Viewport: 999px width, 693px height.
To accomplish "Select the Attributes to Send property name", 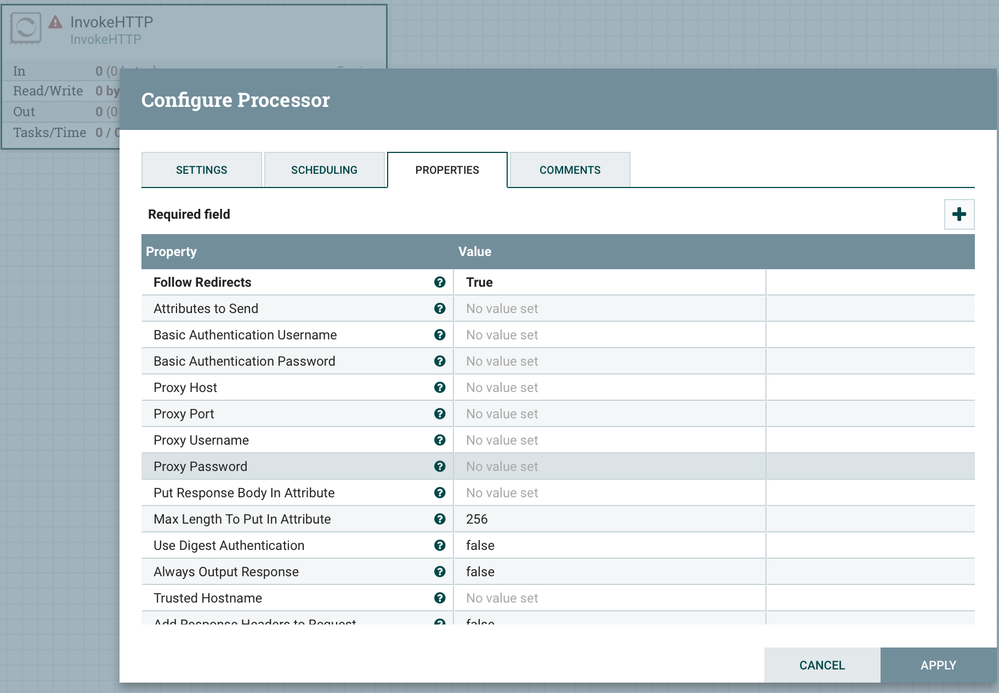I will coord(206,308).
